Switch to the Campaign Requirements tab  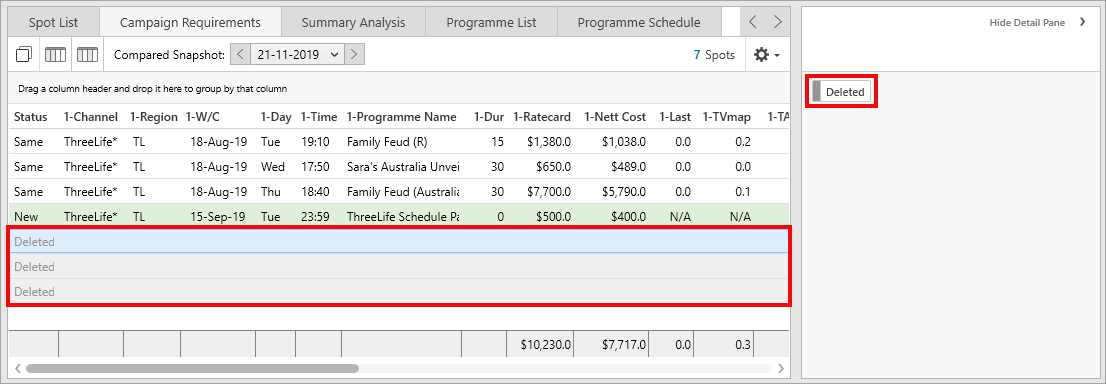190,23
